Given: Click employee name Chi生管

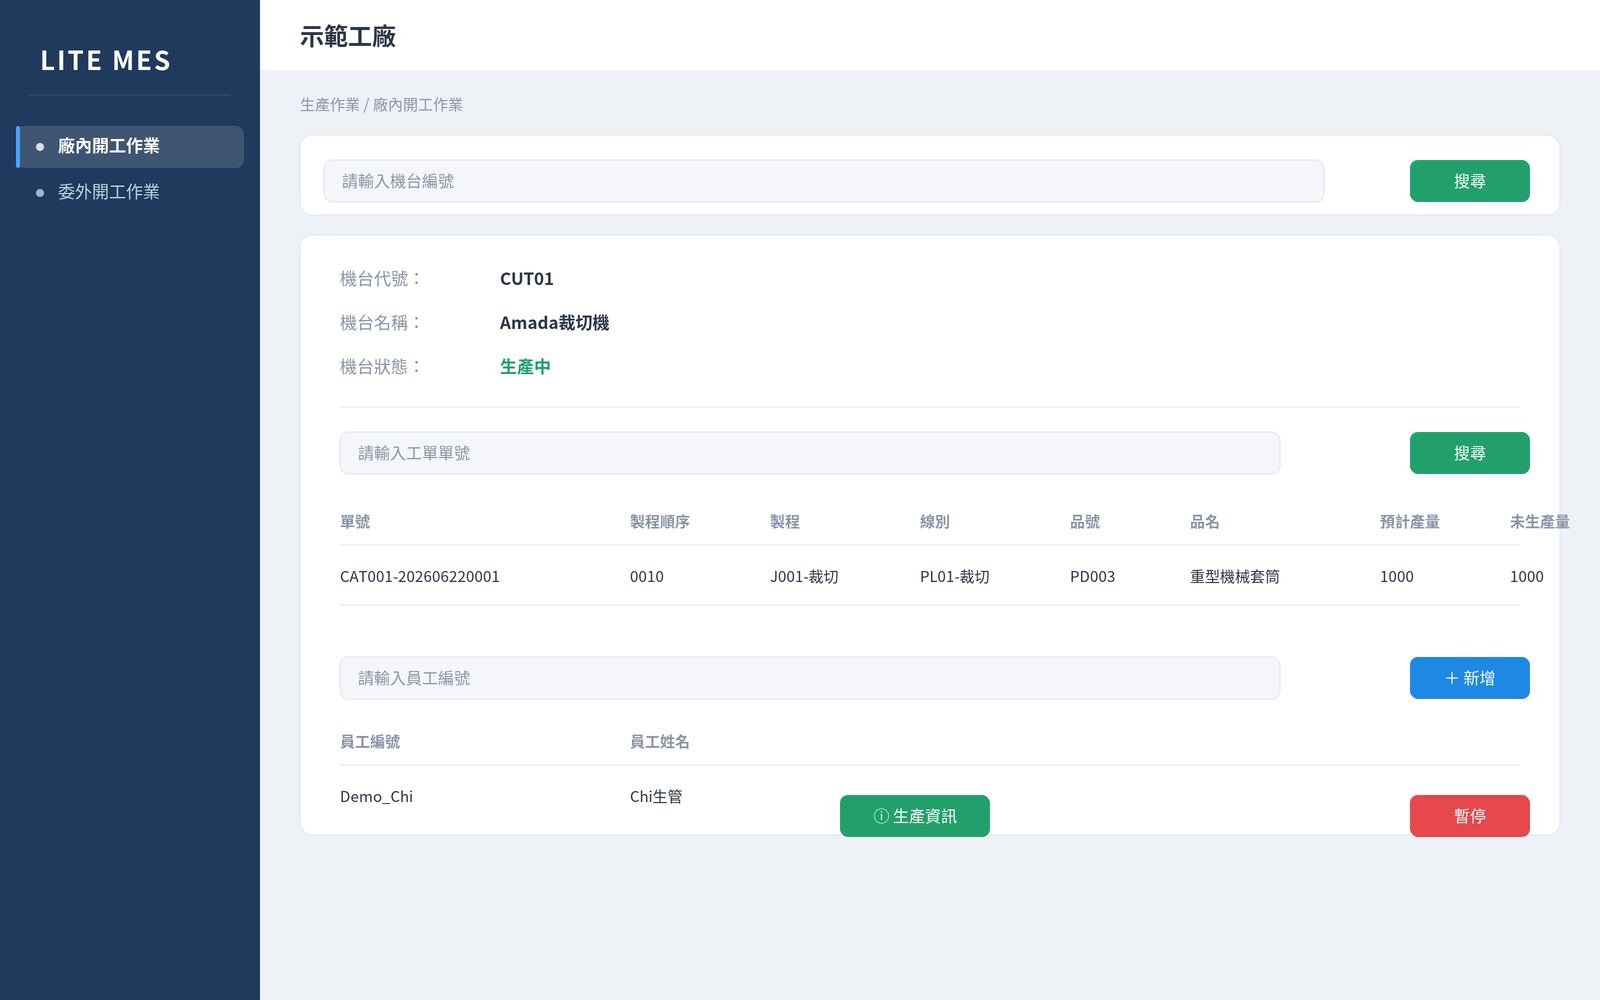Looking at the screenshot, I should (x=656, y=797).
